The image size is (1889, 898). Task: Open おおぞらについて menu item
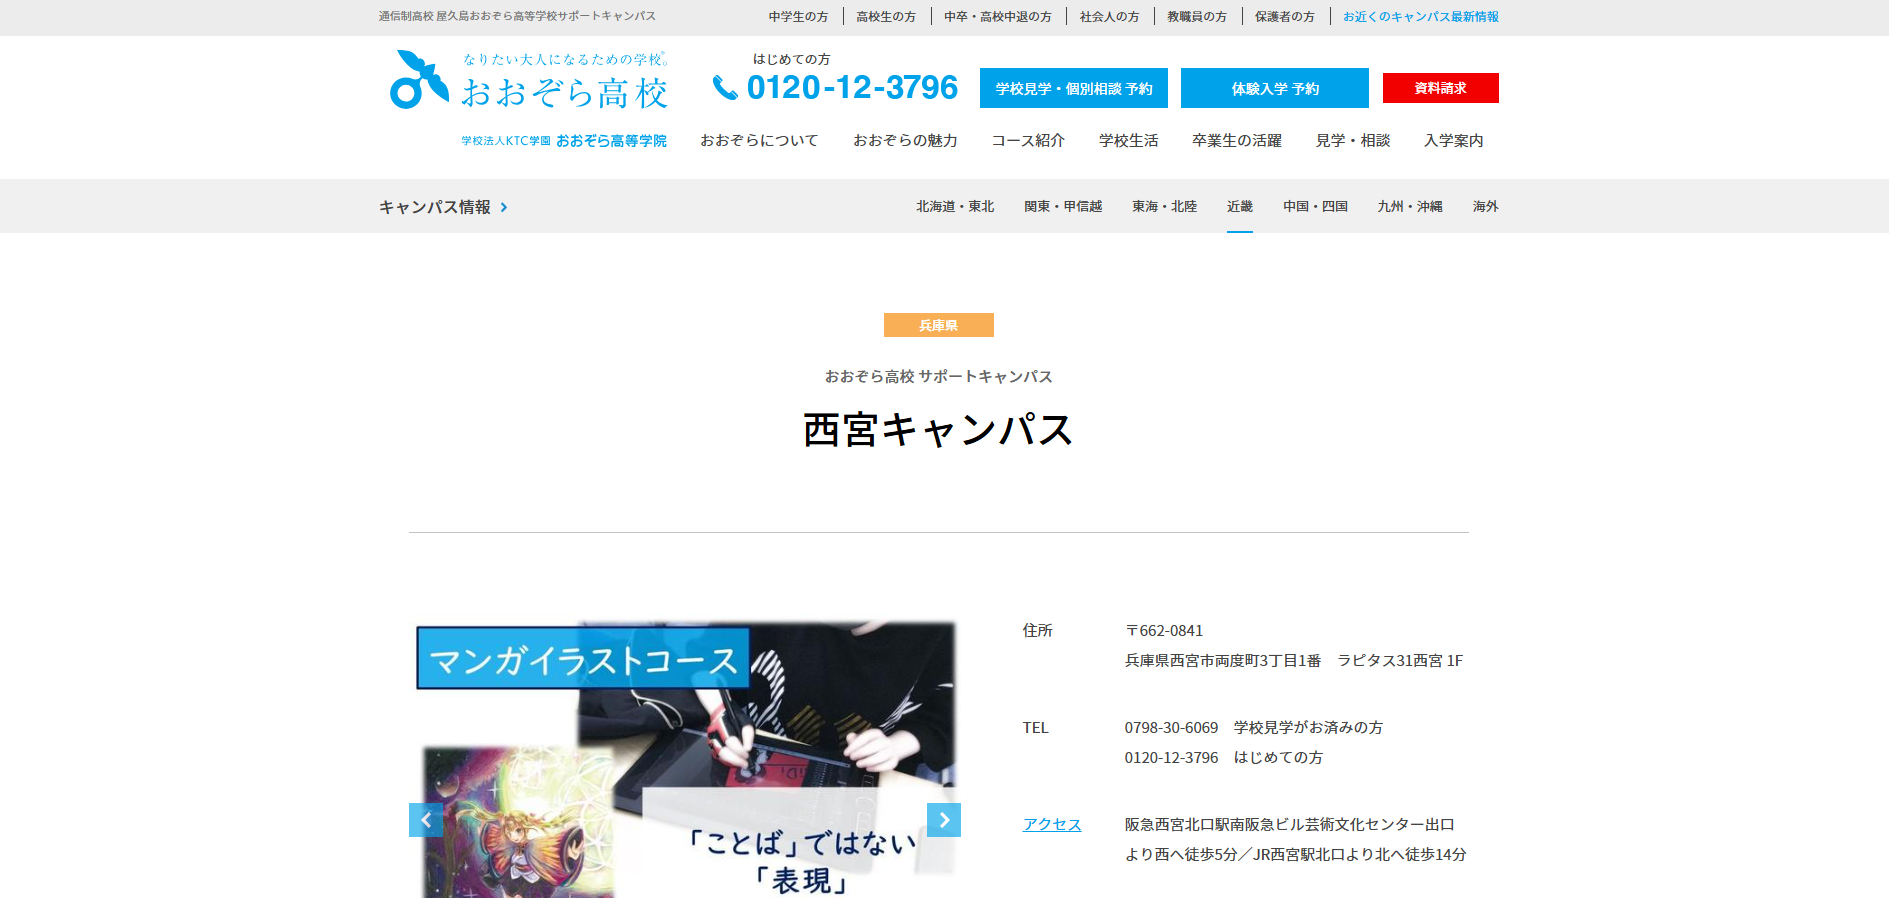pos(758,140)
